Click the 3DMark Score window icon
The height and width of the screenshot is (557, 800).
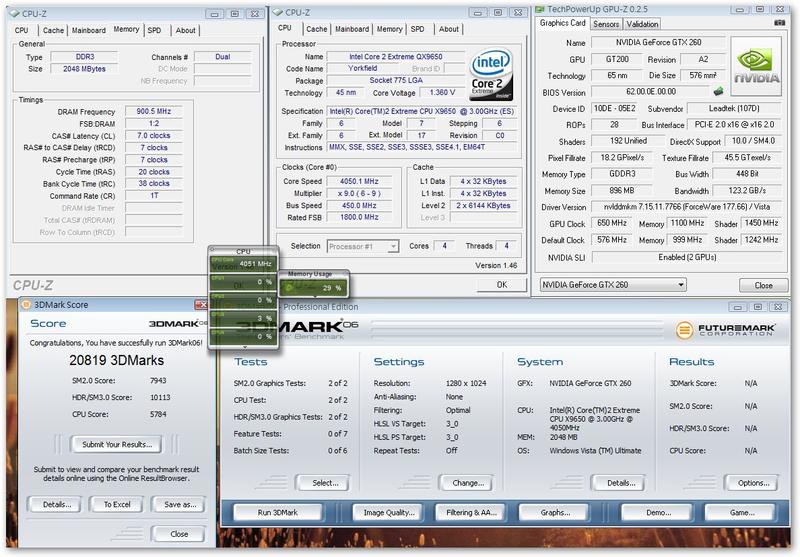(25, 305)
